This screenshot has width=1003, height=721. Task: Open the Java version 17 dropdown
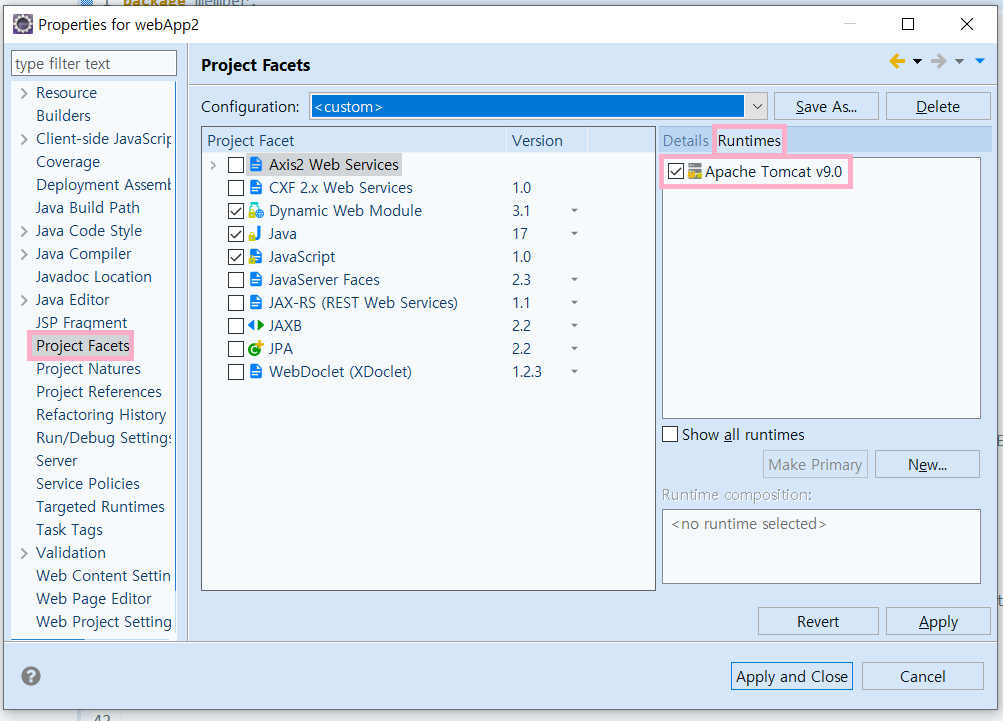574,234
